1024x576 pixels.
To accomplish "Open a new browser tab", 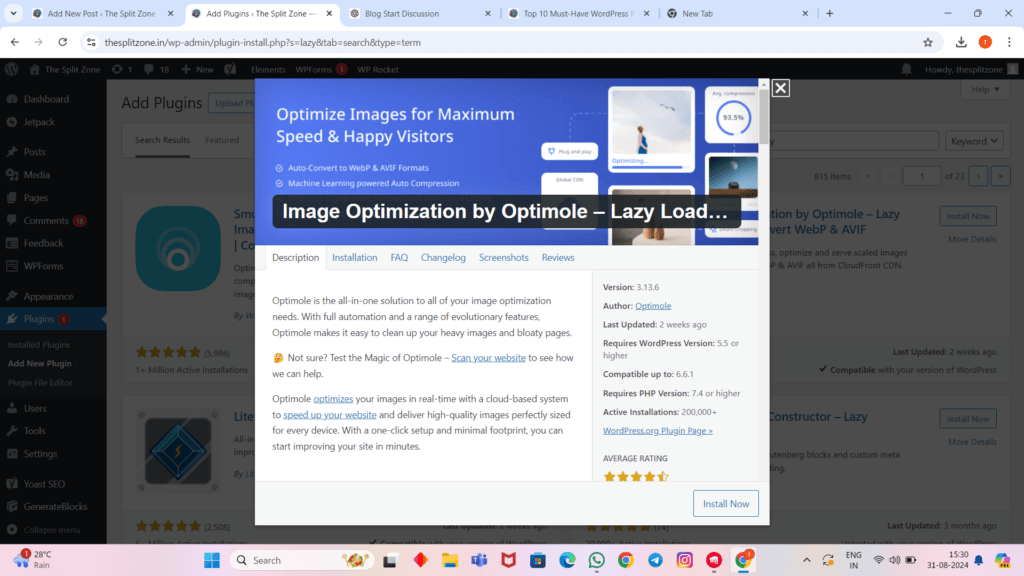I will click(829, 13).
